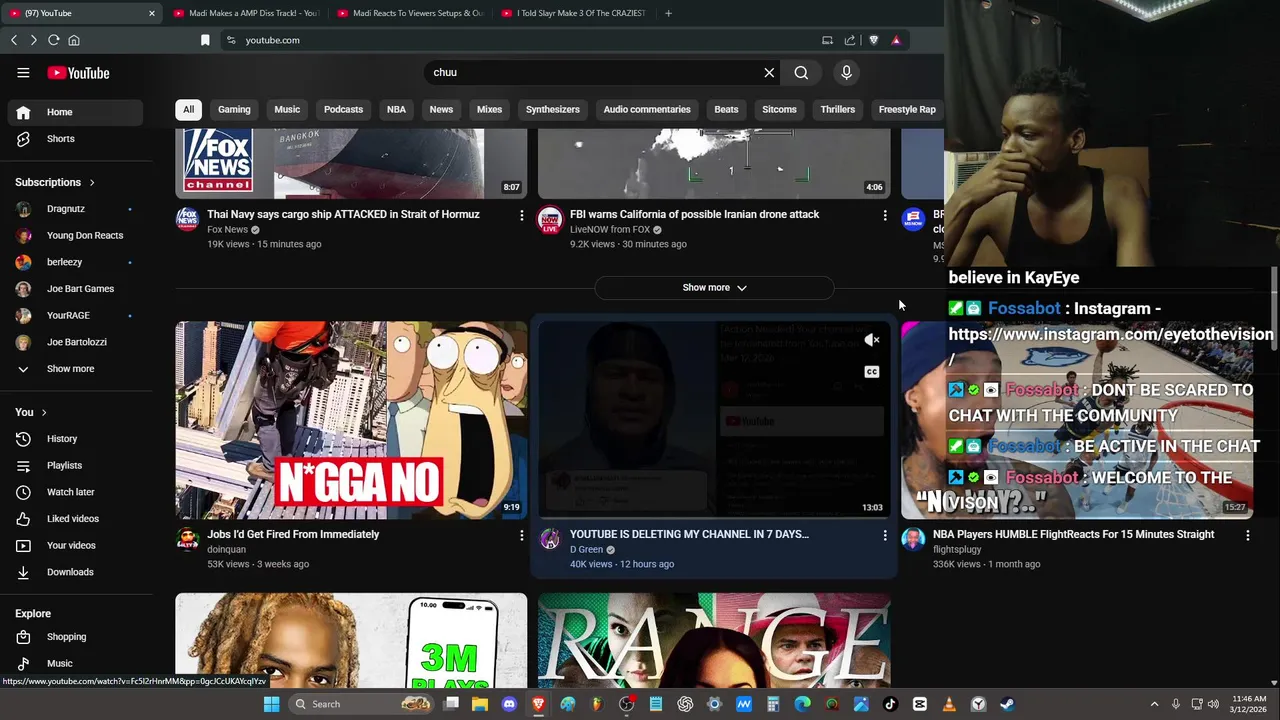Clear the search box text with X
Viewport: 1280px width, 720px height.
coord(769,73)
